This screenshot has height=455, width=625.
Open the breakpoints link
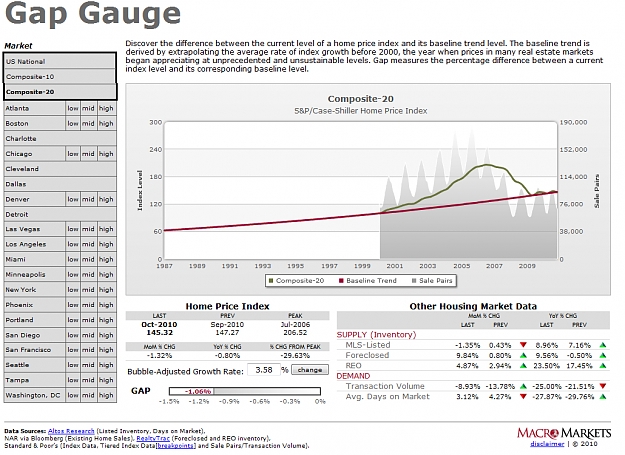[176, 446]
